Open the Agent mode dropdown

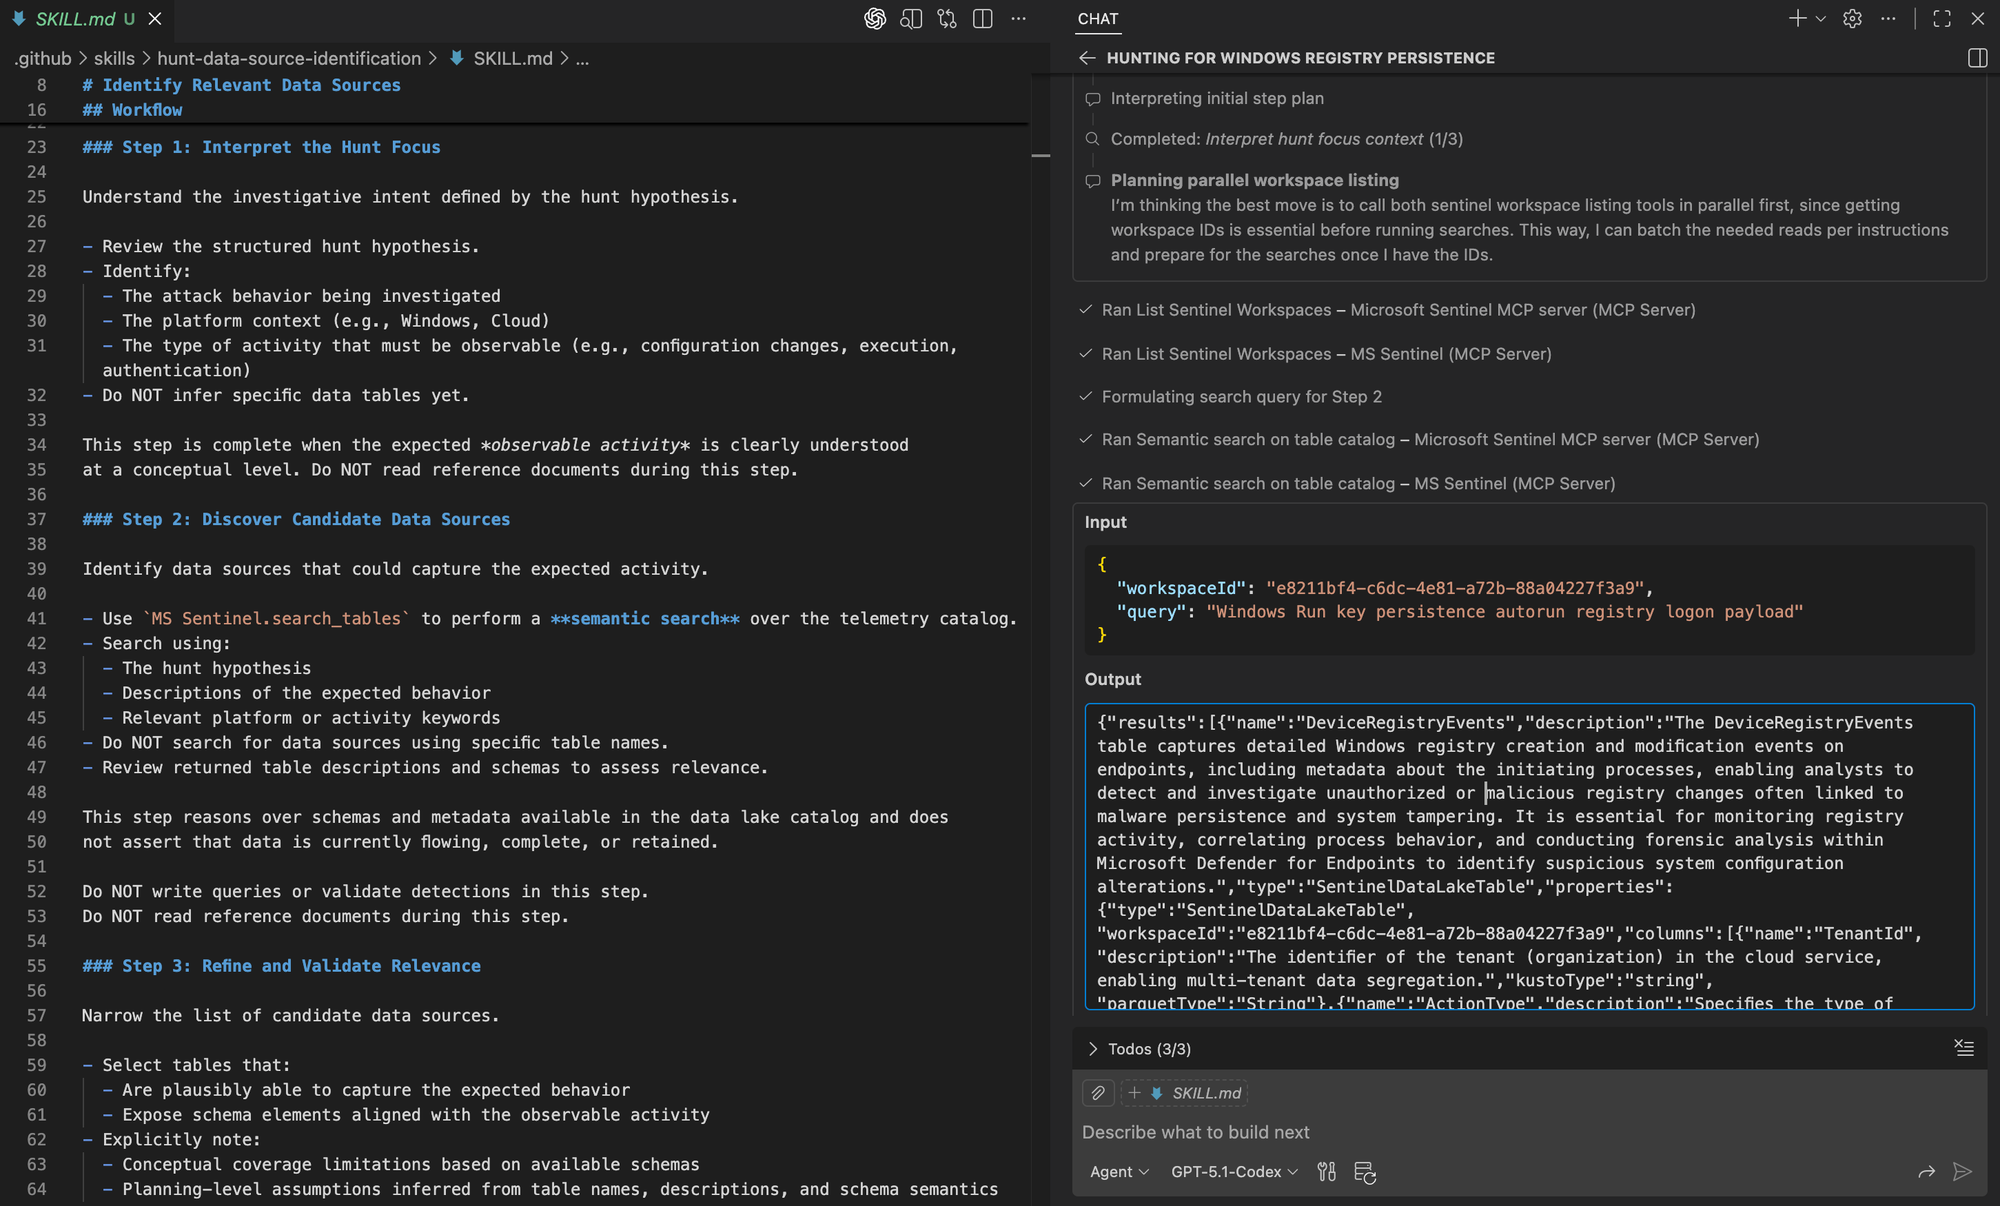(x=1119, y=1172)
